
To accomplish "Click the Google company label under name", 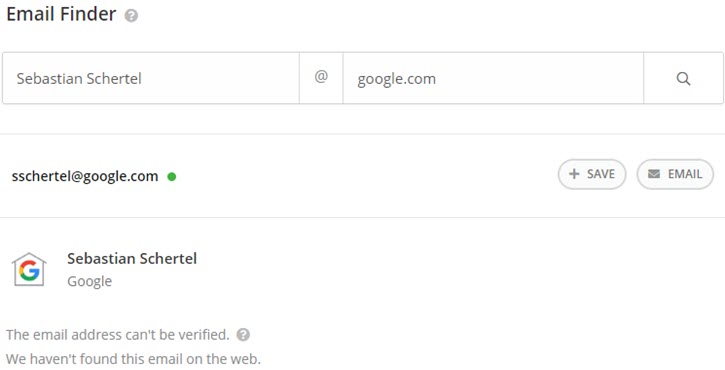I will 89,281.
